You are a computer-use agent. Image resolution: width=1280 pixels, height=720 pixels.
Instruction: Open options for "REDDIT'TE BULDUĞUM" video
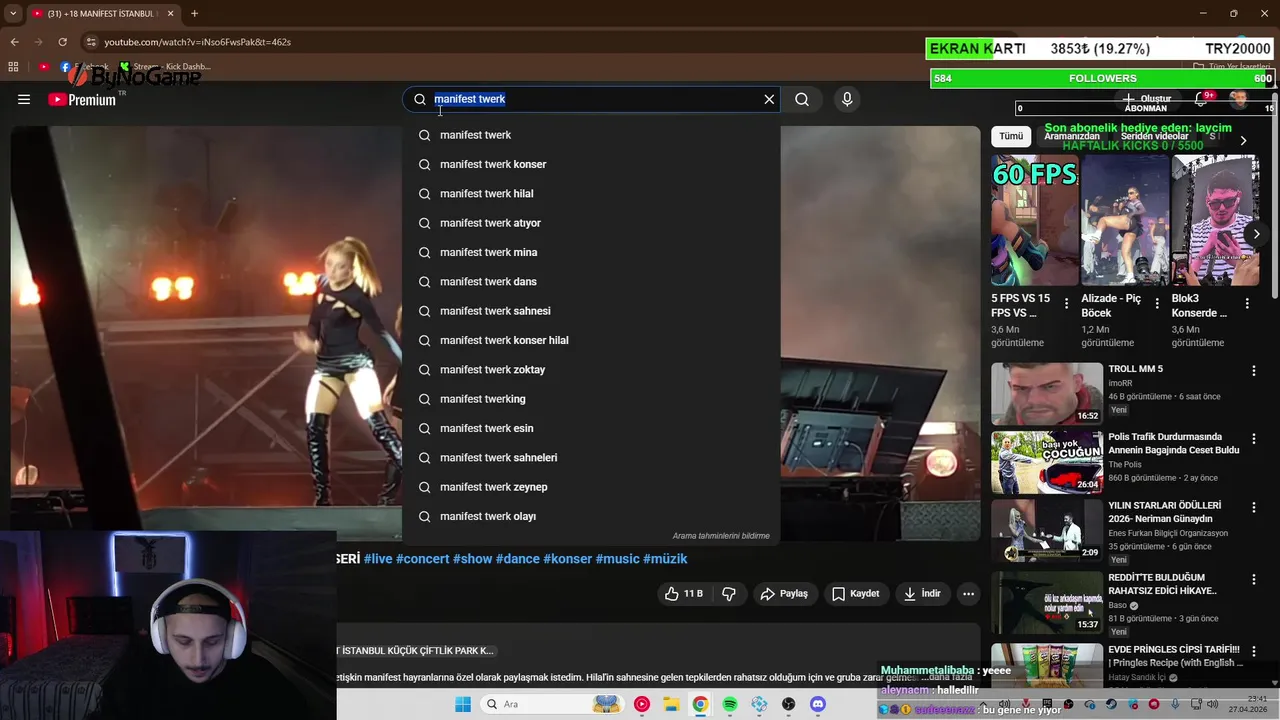1253,580
